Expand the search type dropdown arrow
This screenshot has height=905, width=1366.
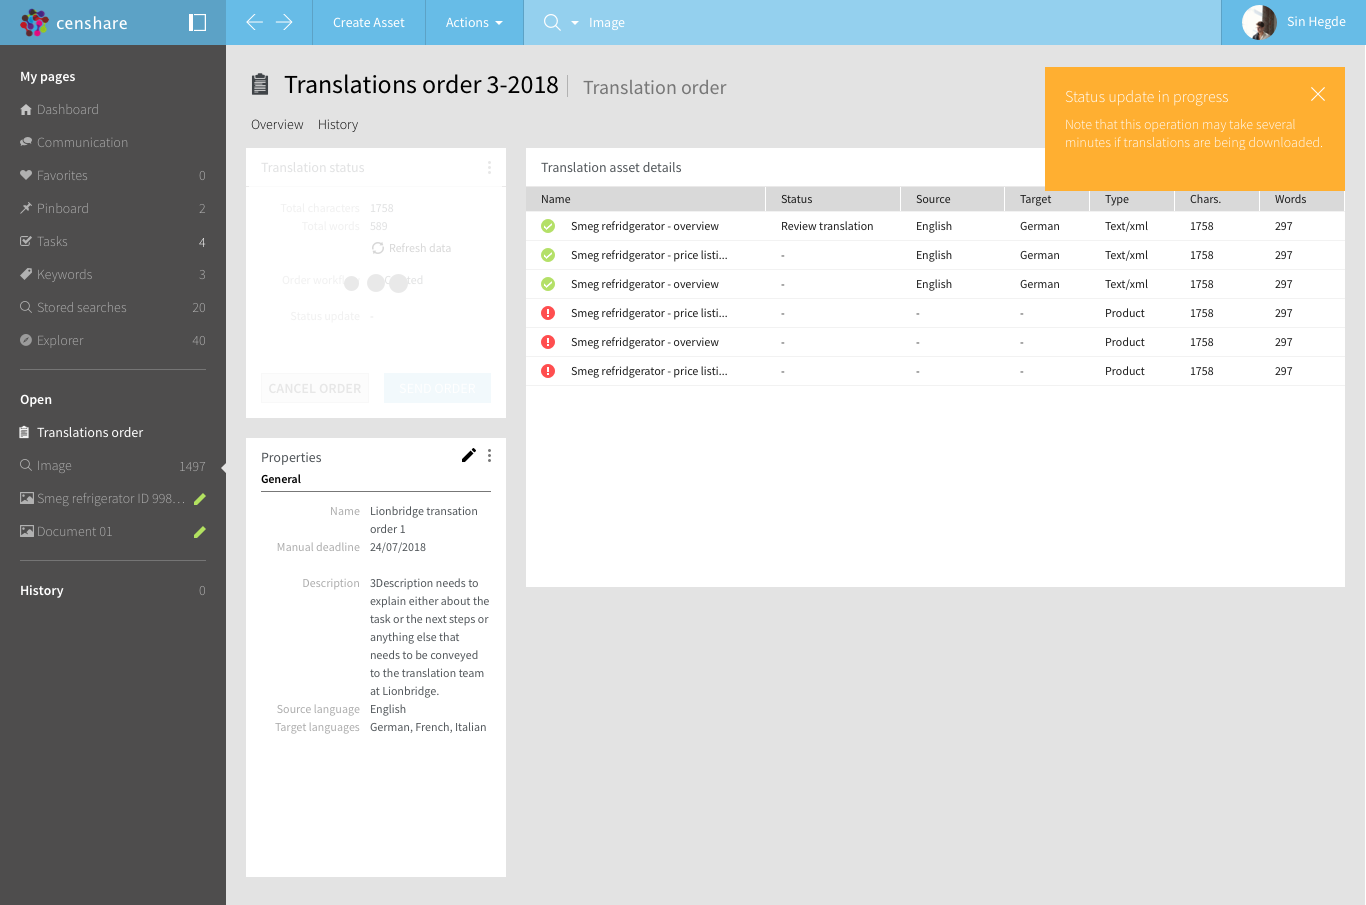575,23
